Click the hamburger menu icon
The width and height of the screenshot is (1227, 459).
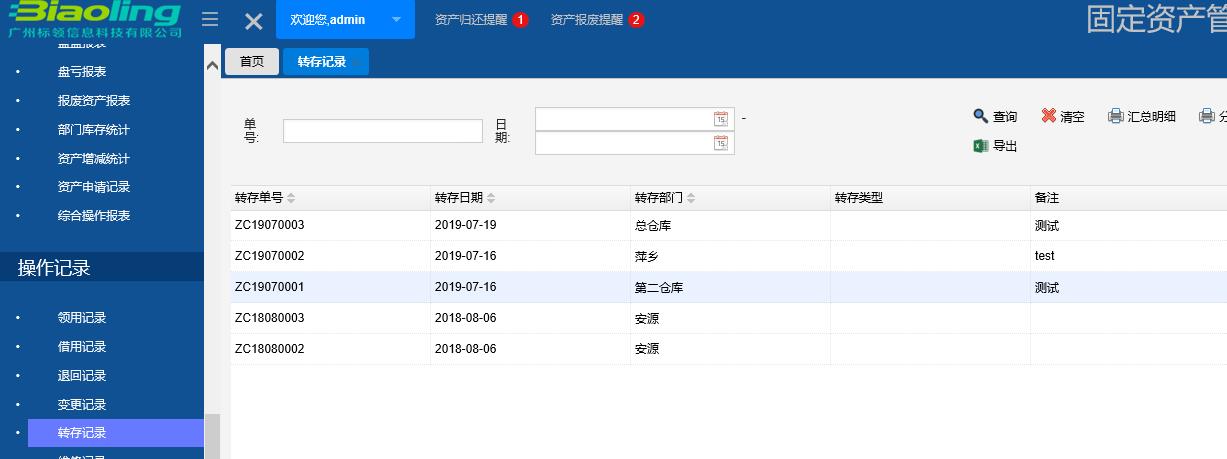point(210,20)
